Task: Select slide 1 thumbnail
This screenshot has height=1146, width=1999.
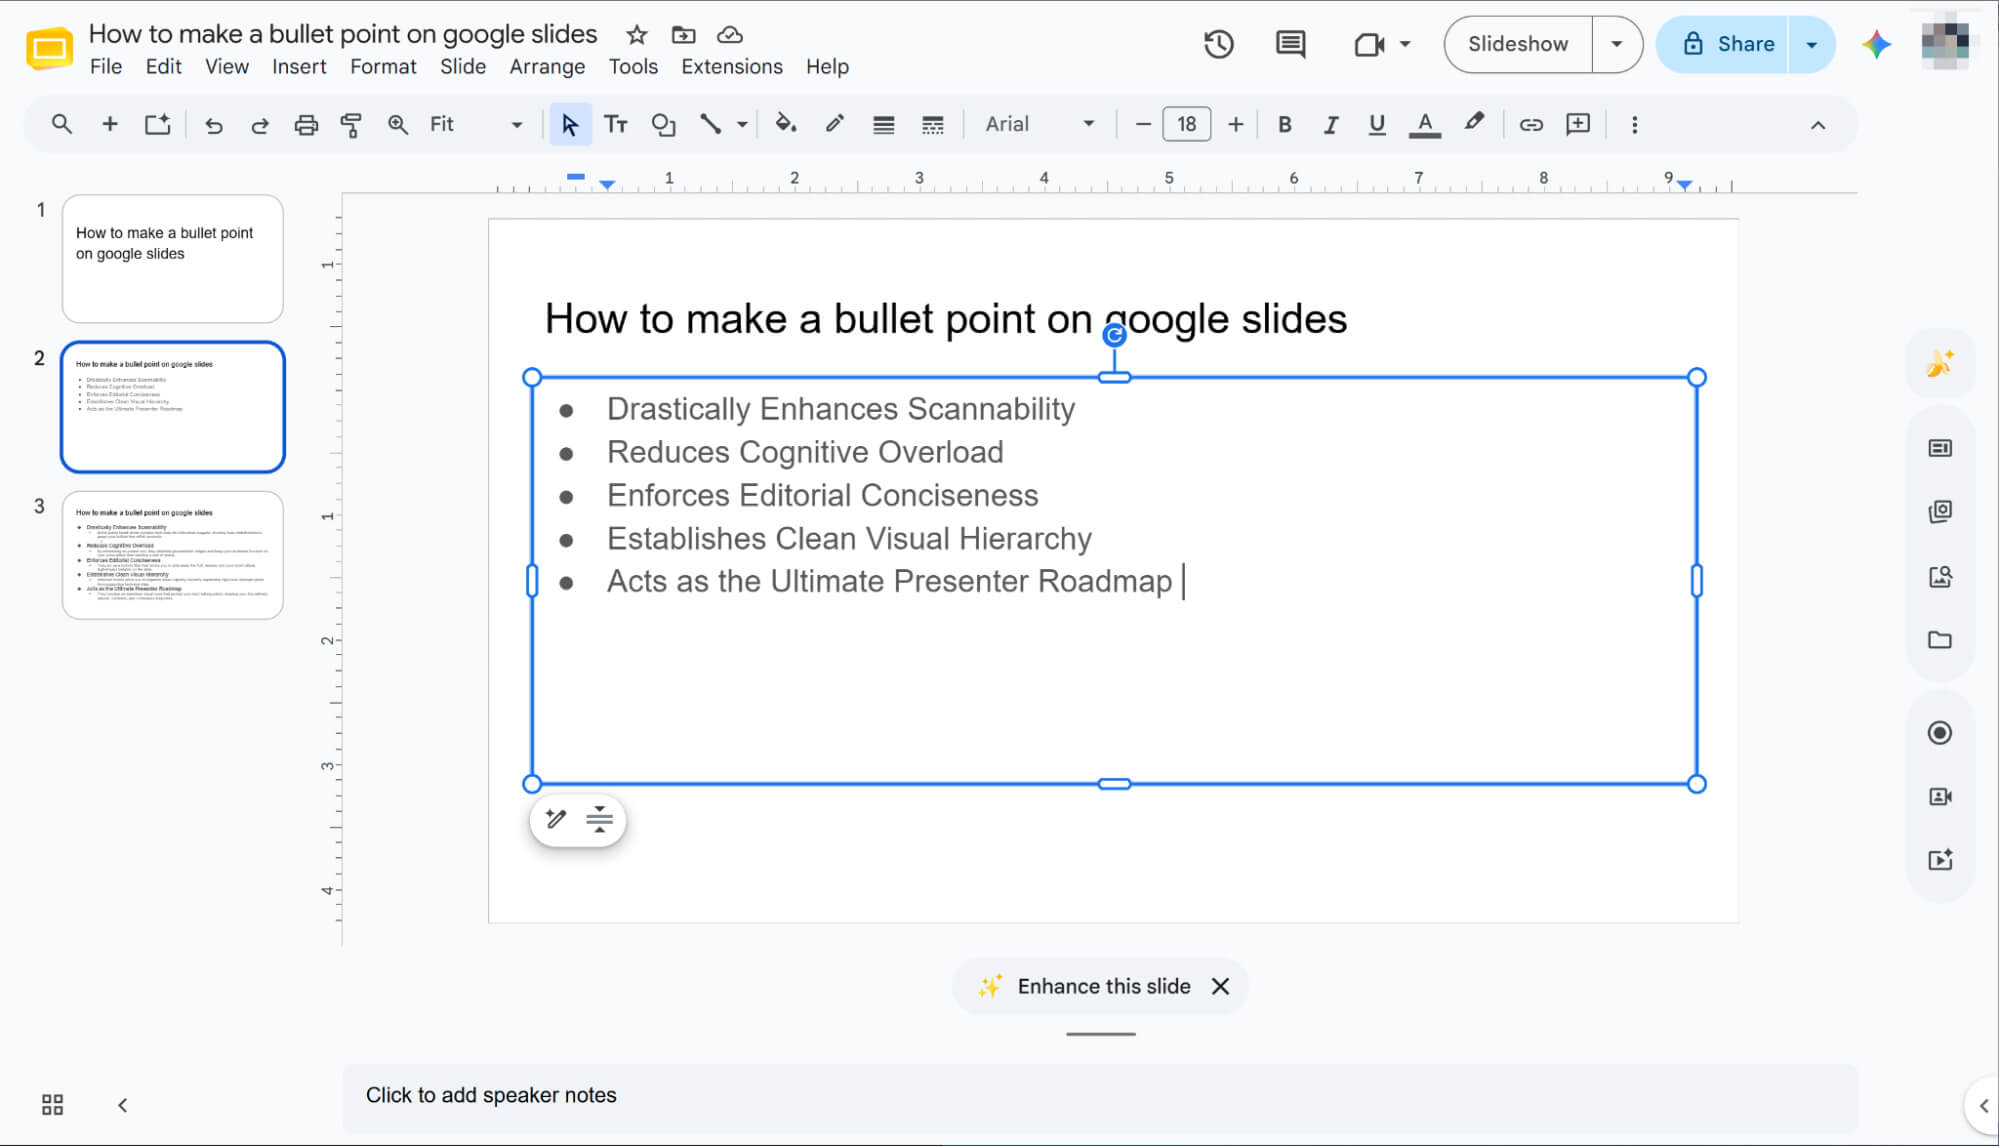Action: pyautogui.click(x=173, y=258)
